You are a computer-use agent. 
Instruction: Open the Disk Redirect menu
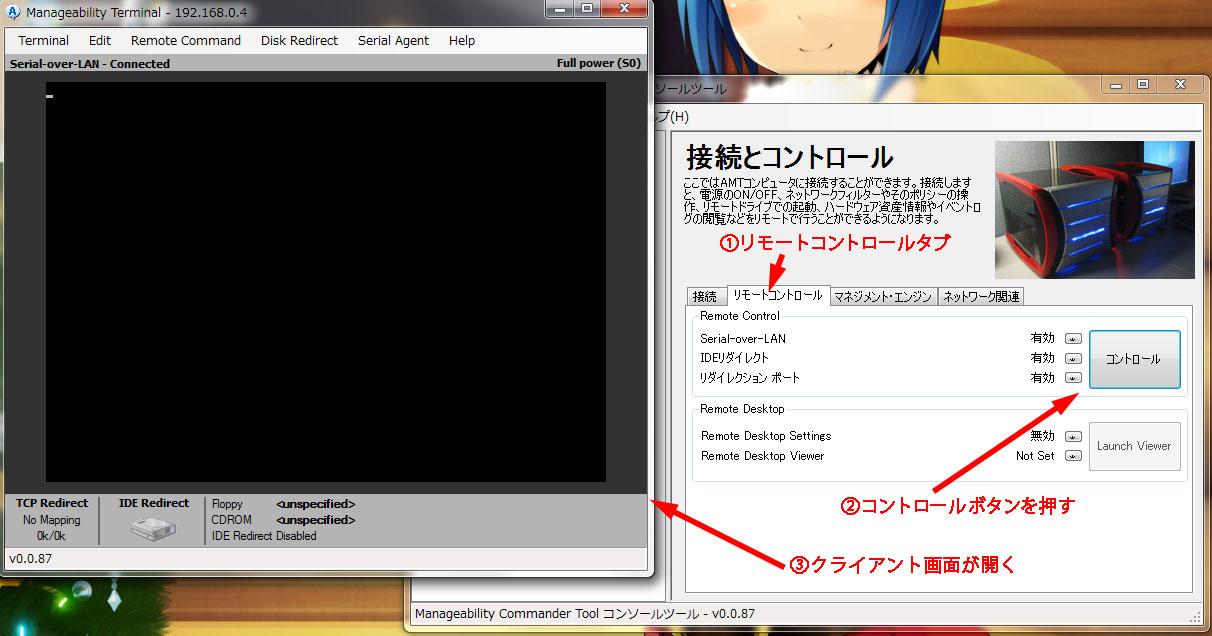point(300,41)
